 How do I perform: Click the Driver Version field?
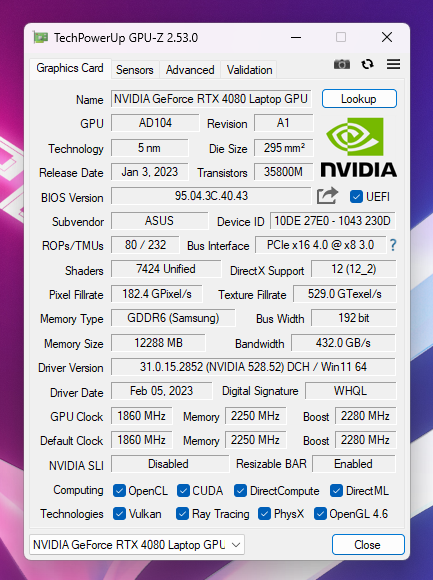point(253,367)
